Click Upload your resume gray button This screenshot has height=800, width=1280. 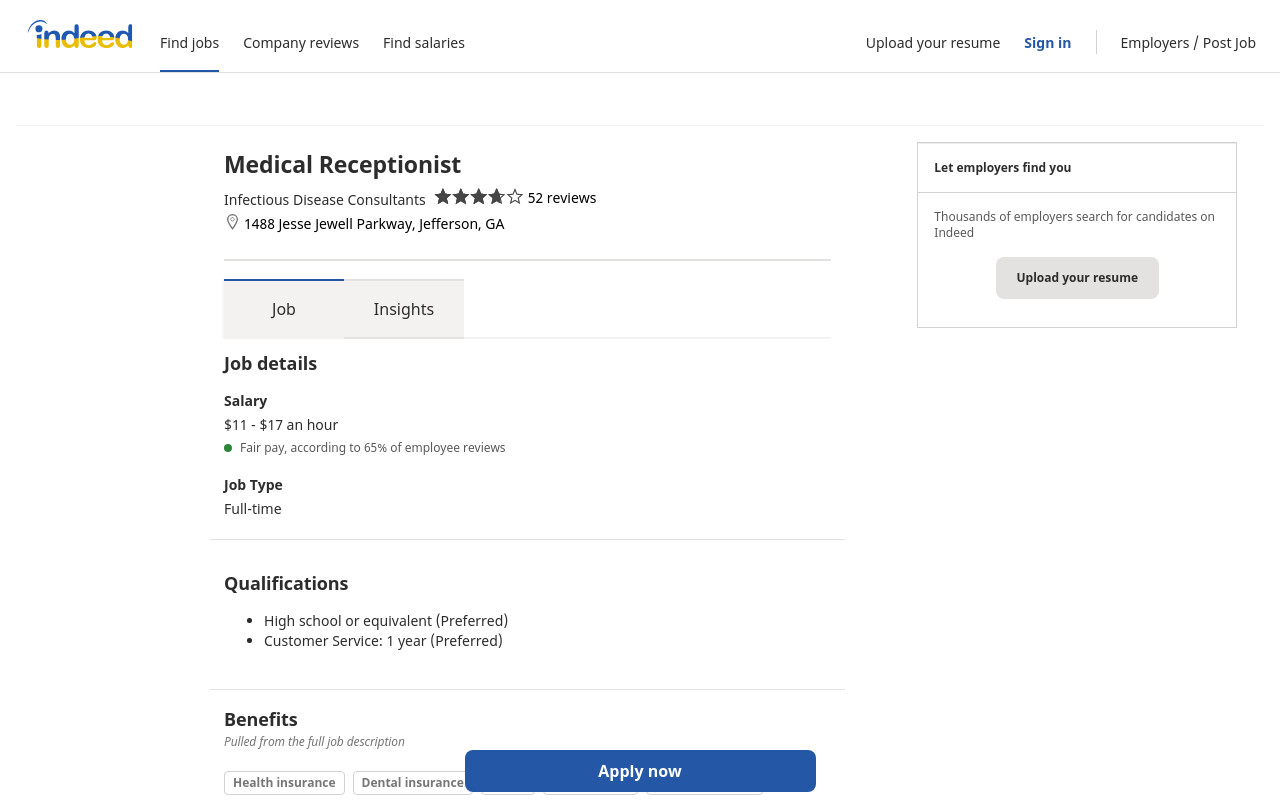[1077, 278]
